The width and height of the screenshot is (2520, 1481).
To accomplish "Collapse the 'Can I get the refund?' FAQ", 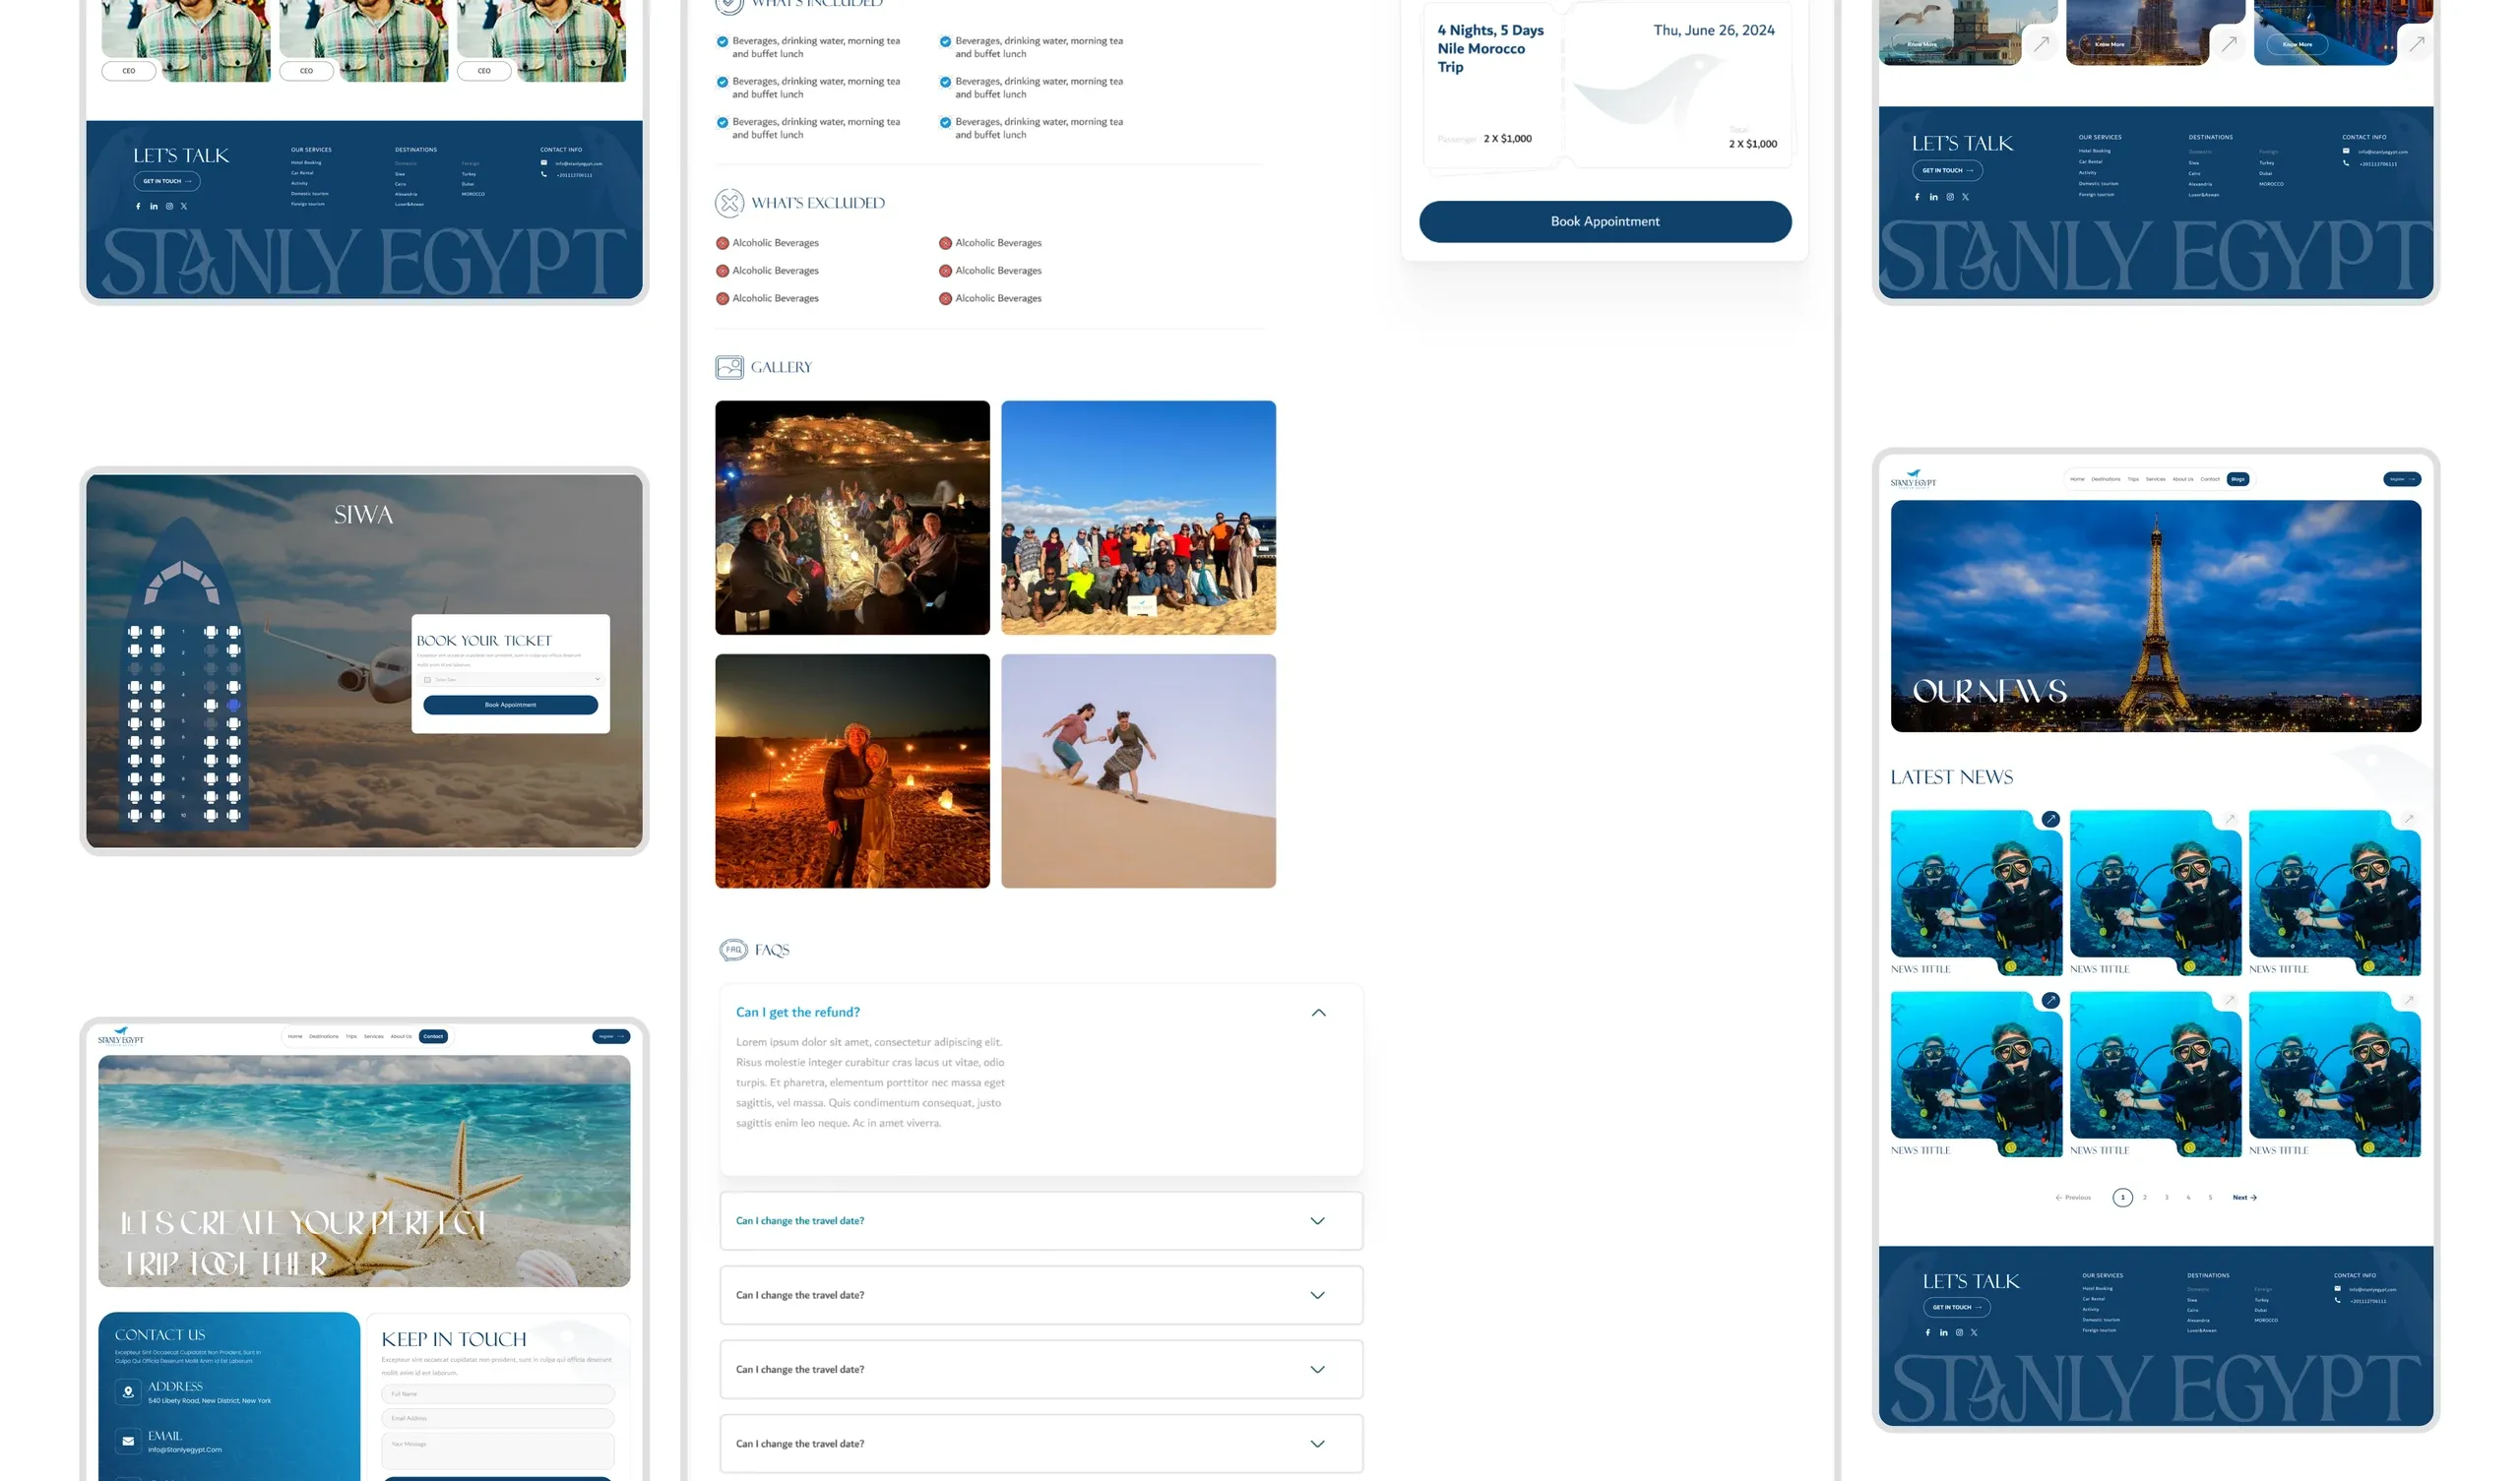I will (1319, 1013).
